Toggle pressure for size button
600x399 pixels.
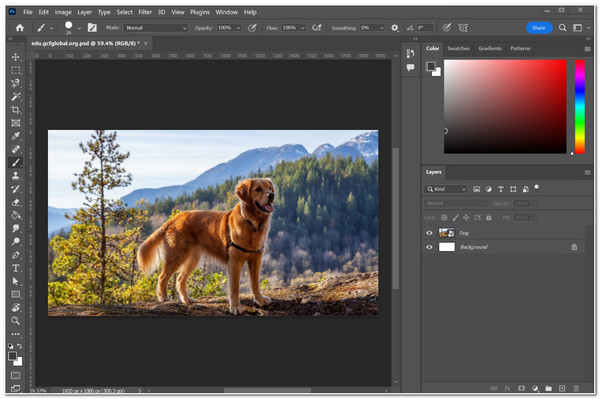tap(446, 28)
